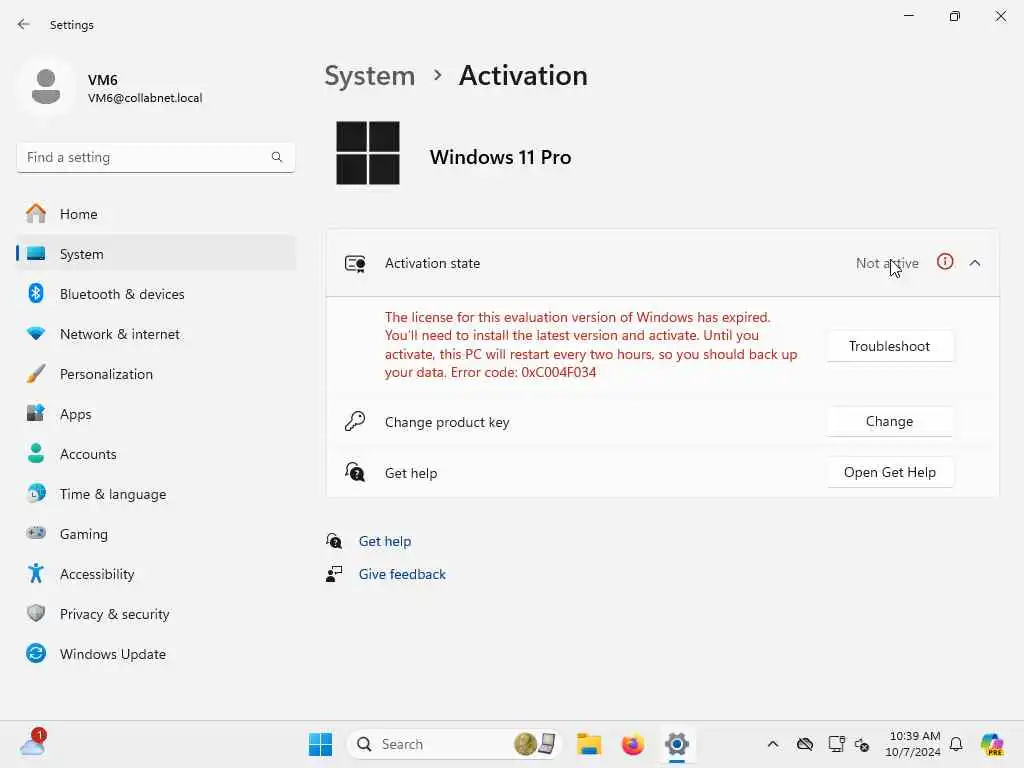The width and height of the screenshot is (1024, 768).
Task: Click the Personalization paintbrush icon
Action: [36, 374]
